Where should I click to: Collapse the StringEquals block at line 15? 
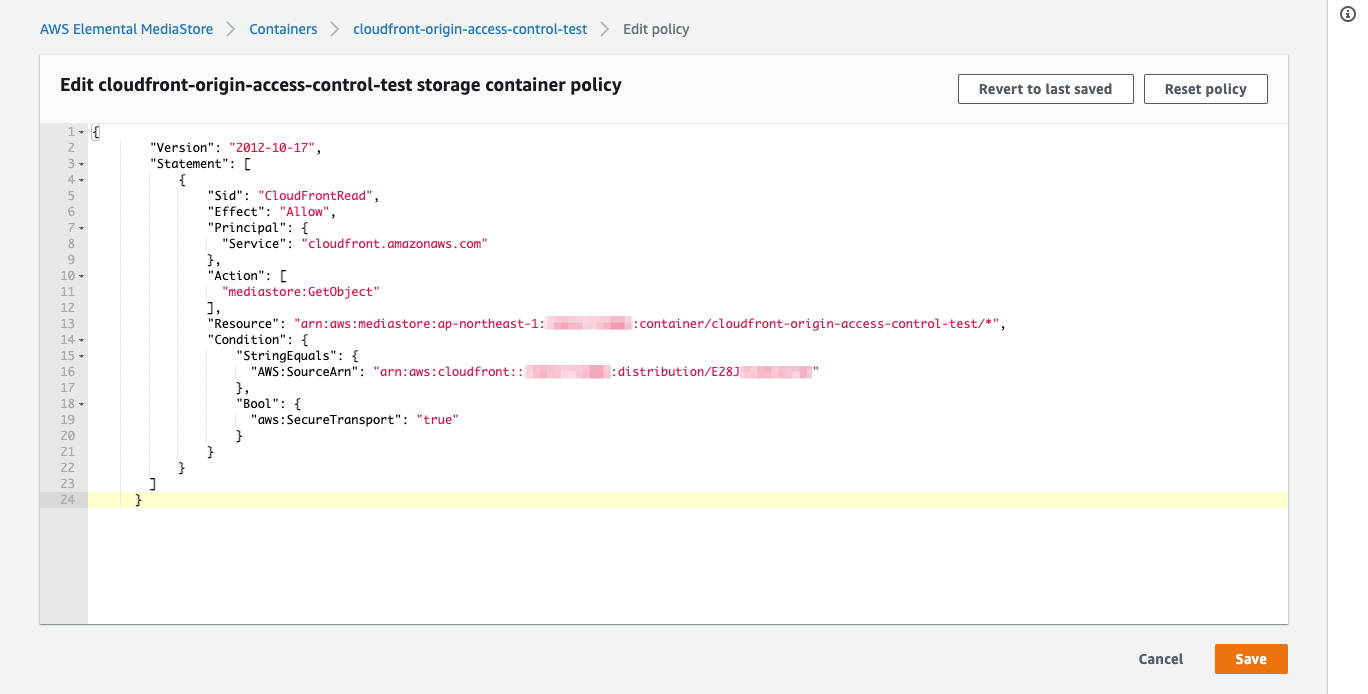(x=81, y=356)
